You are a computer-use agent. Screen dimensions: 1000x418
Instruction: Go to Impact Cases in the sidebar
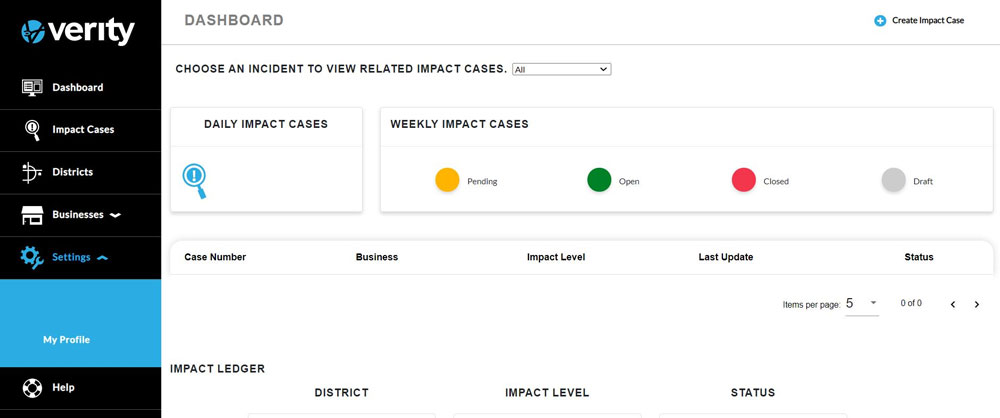click(83, 130)
